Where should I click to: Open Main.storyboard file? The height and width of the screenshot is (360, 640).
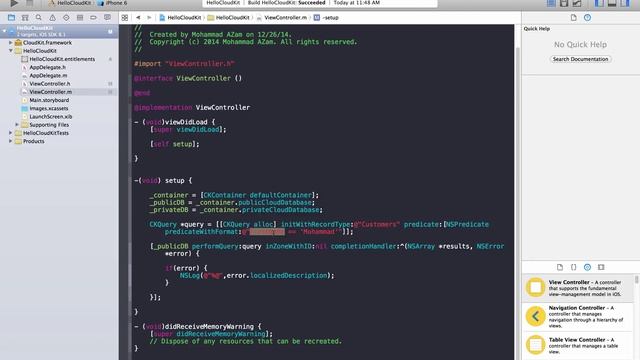[49, 100]
